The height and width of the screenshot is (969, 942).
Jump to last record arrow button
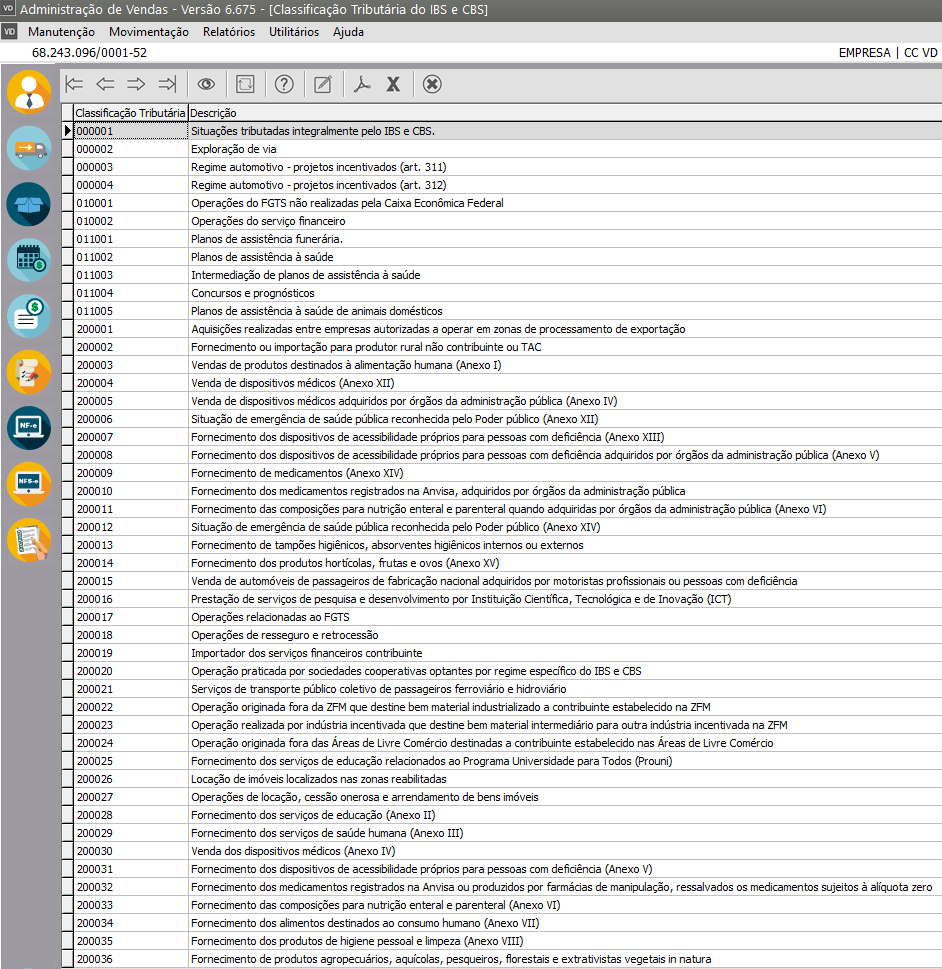coord(167,84)
